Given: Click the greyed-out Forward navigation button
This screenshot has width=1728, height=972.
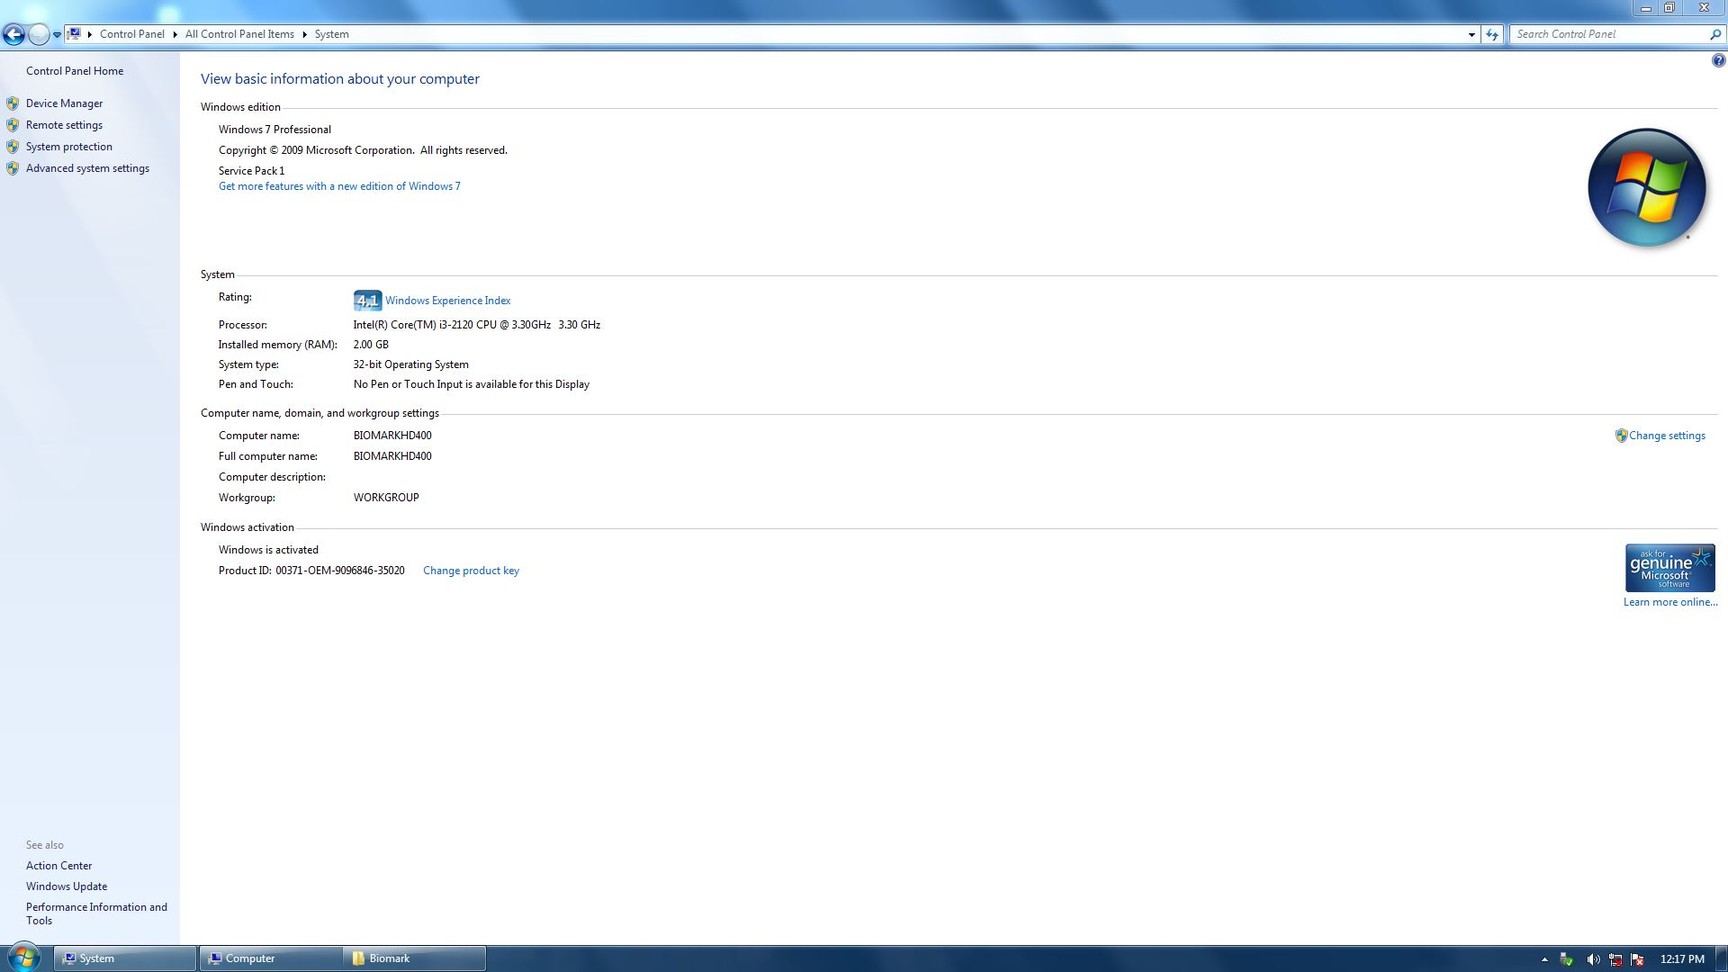Looking at the screenshot, I should coord(38,34).
